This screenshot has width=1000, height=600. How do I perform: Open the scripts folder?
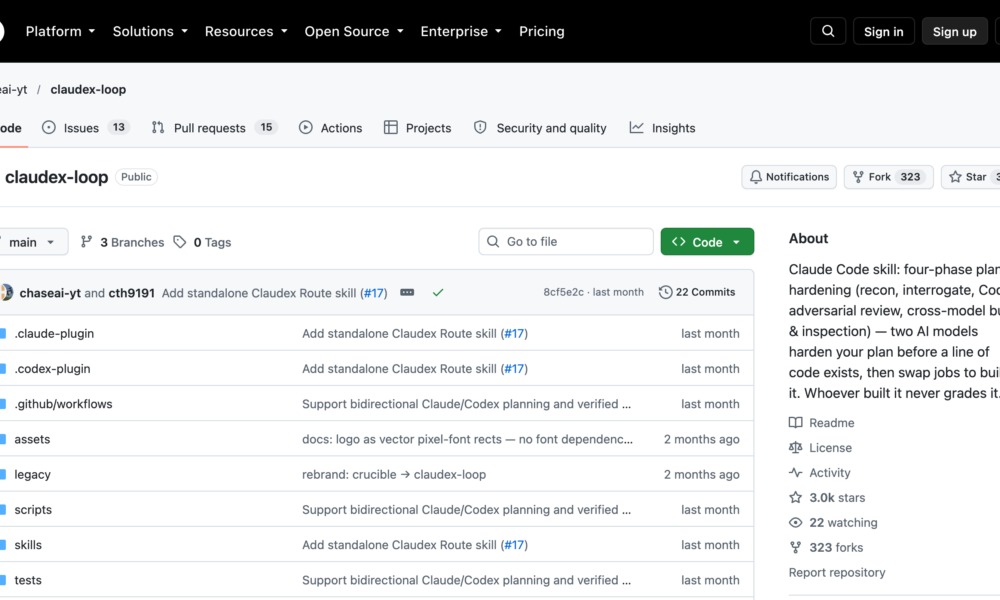coord(33,509)
